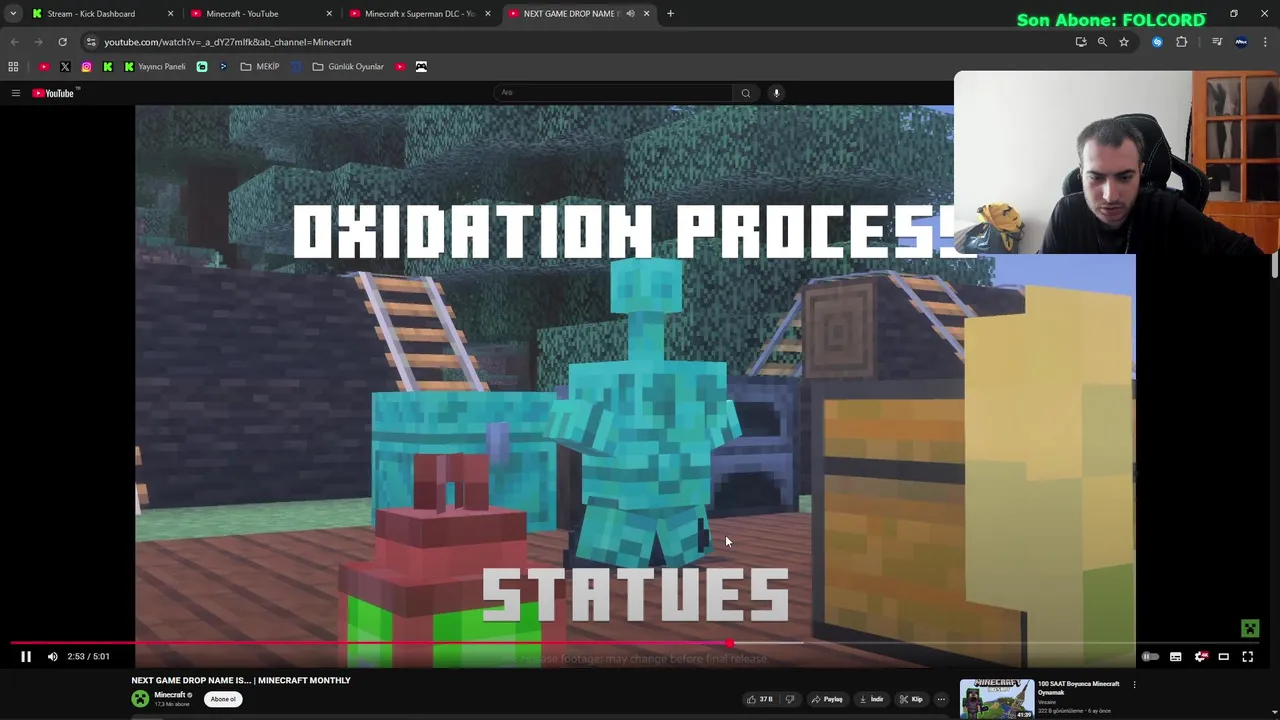
Task: Pause the YouTube video
Action: 26,657
